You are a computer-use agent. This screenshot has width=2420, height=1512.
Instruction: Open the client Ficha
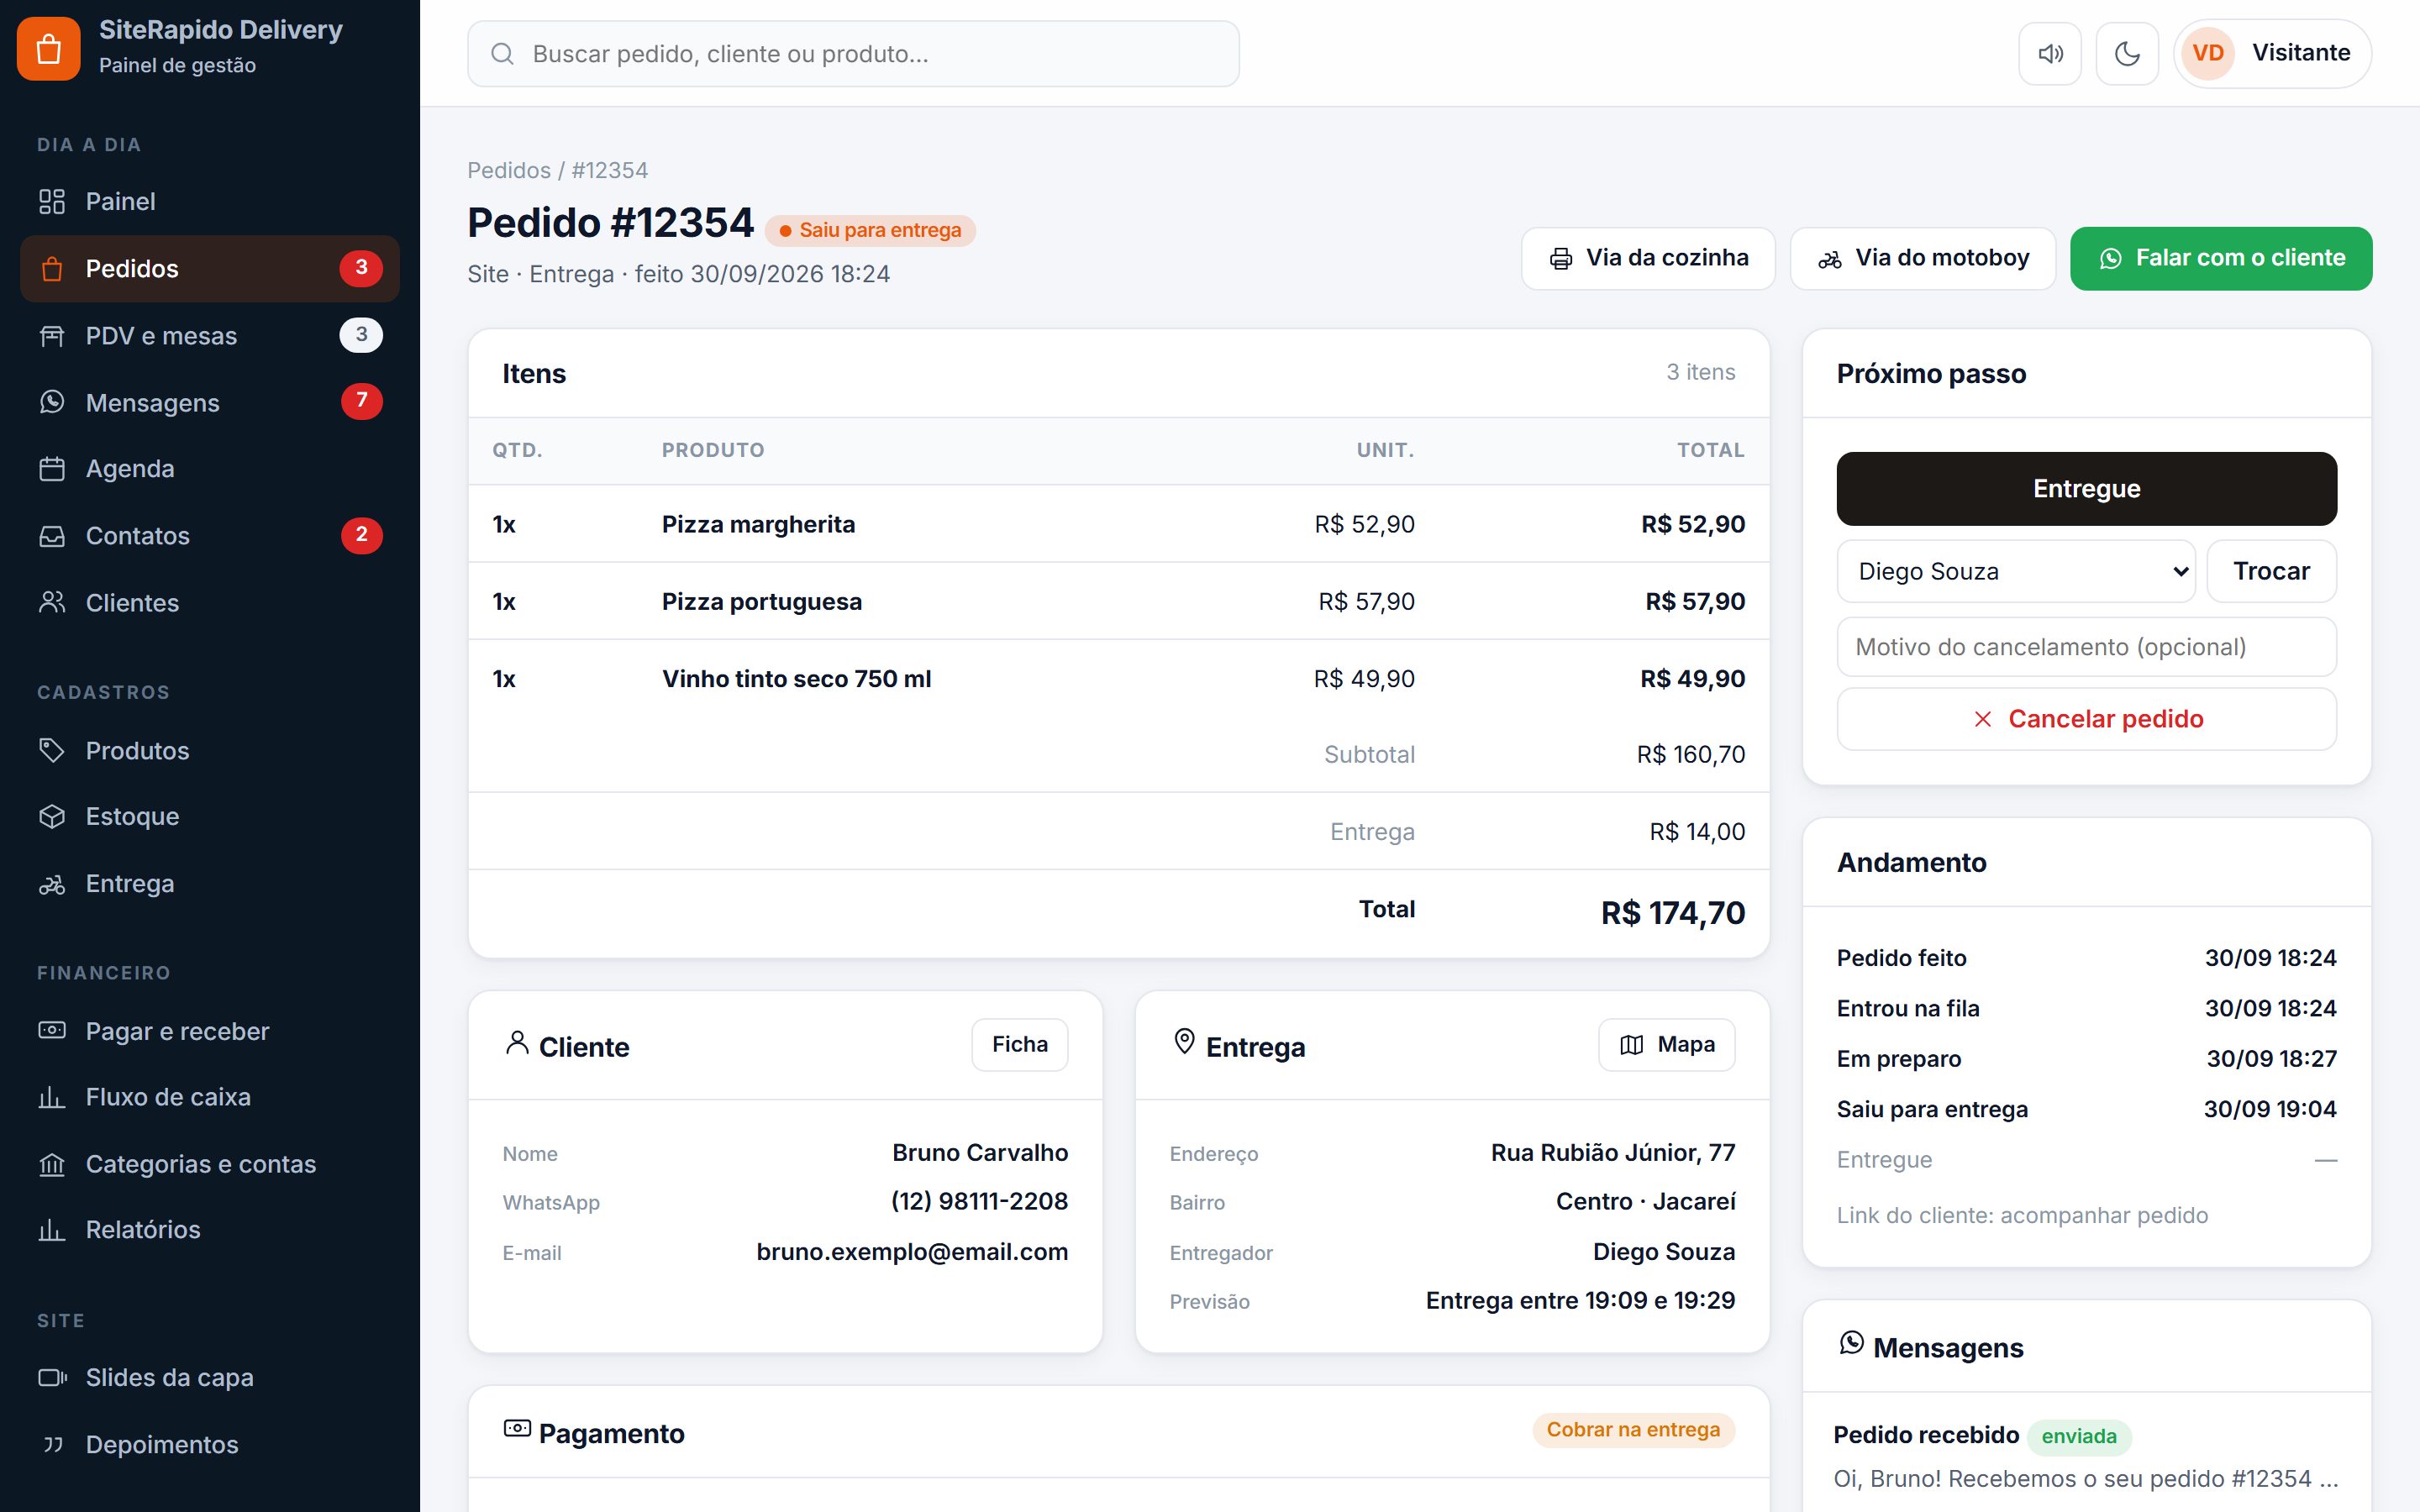[1019, 1045]
